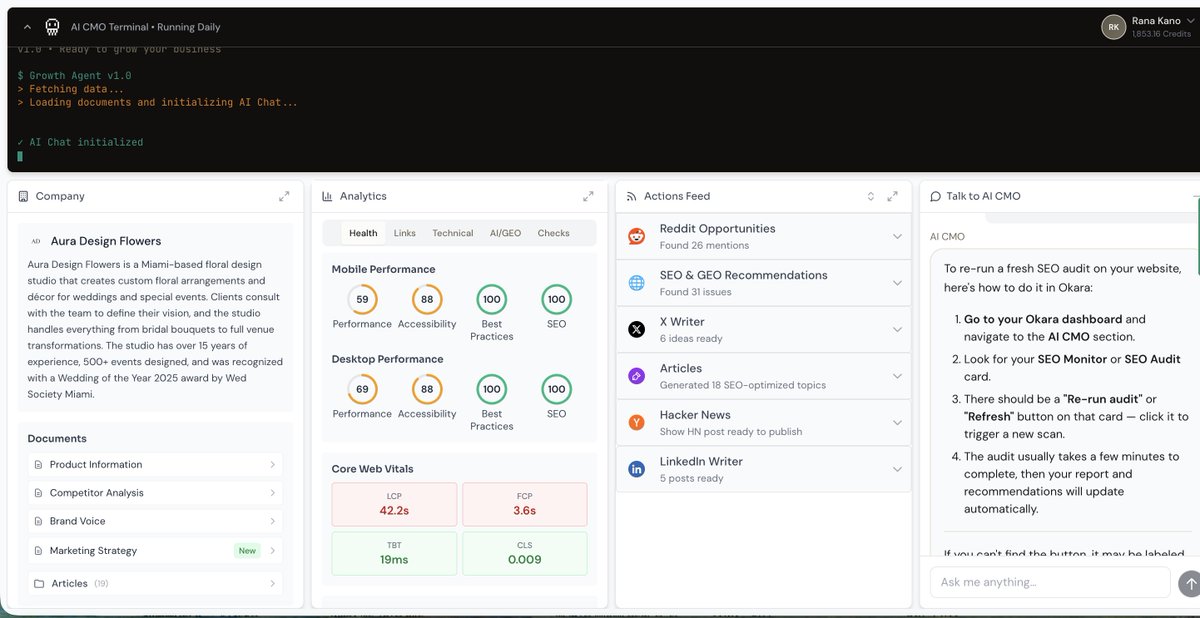Click the CLS 0.009 vitals card
The width and height of the screenshot is (1200, 618).
tap(525, 553)
